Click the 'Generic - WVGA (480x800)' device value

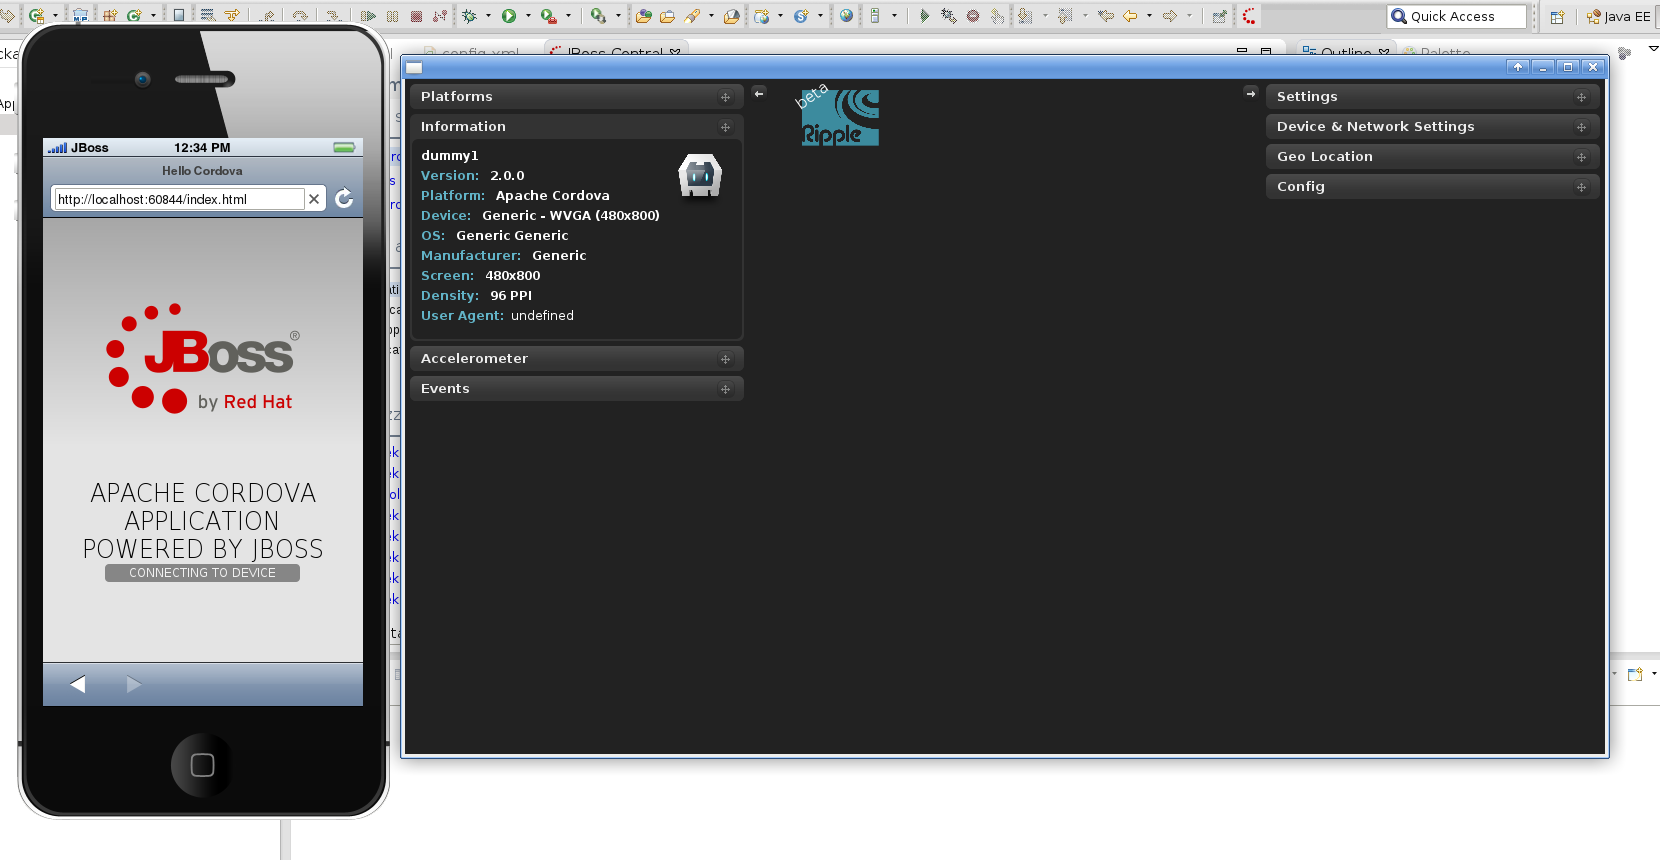coord(571,216)
